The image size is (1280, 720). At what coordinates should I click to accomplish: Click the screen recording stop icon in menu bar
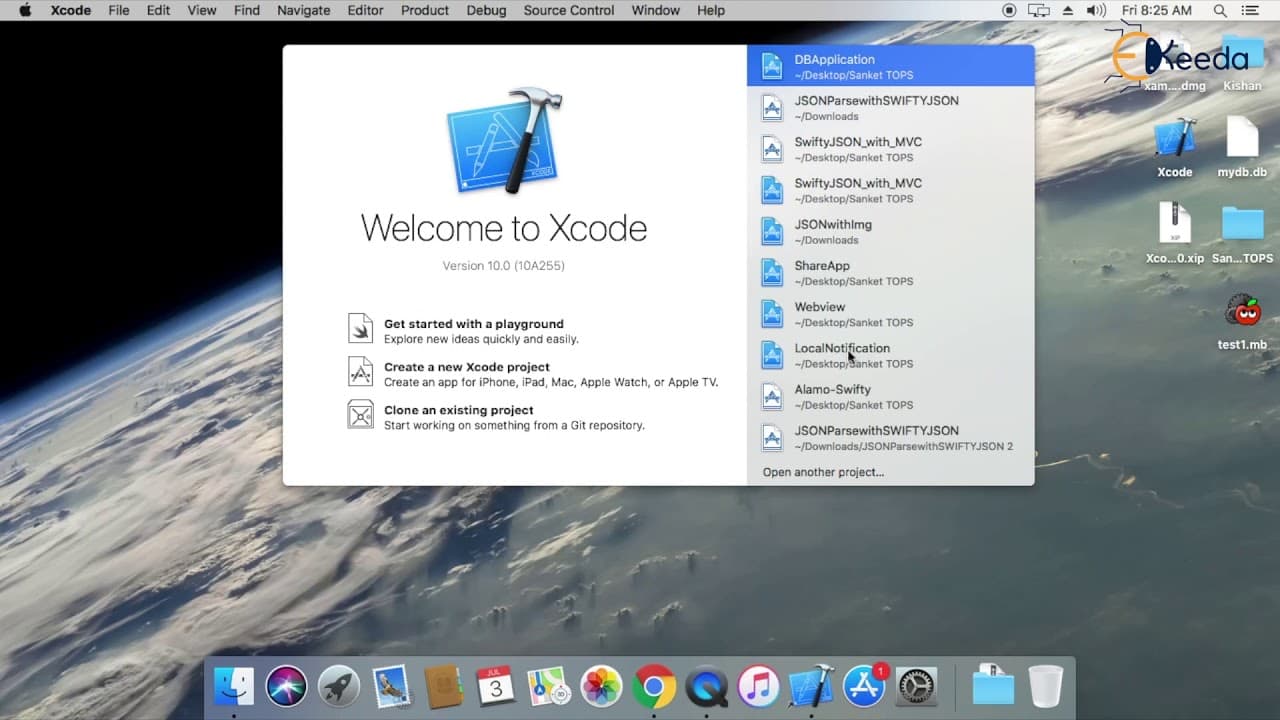1009,10
